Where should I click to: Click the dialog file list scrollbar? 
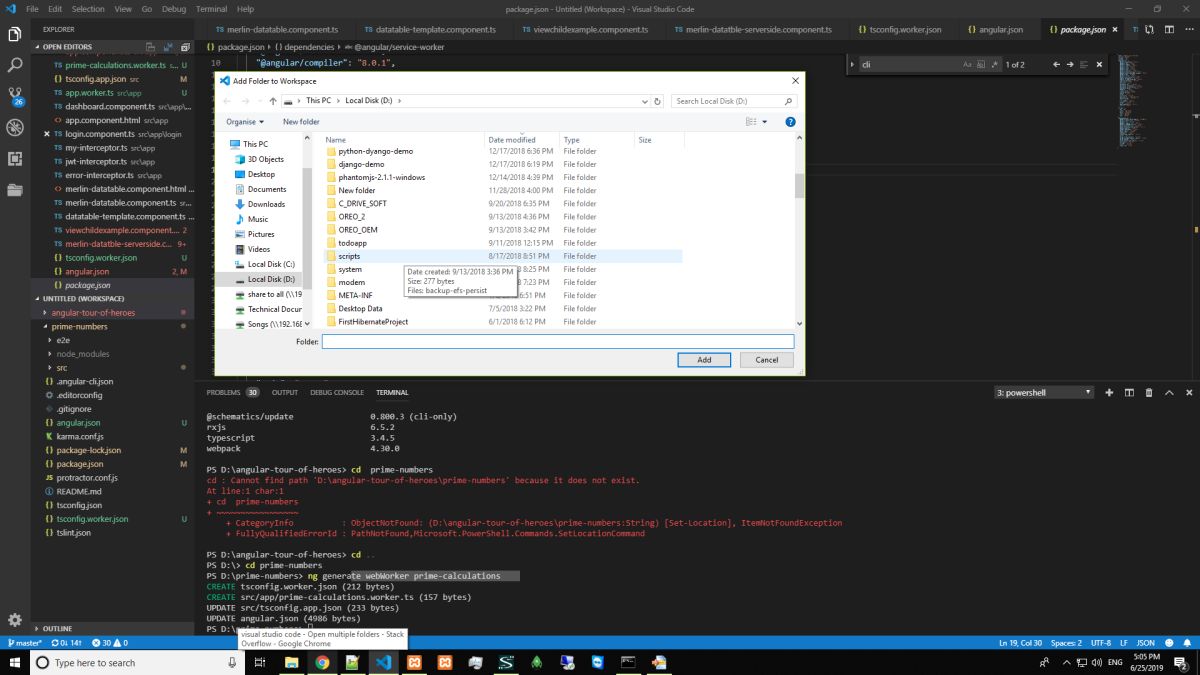pyautogui.click(x=799, y=186)
